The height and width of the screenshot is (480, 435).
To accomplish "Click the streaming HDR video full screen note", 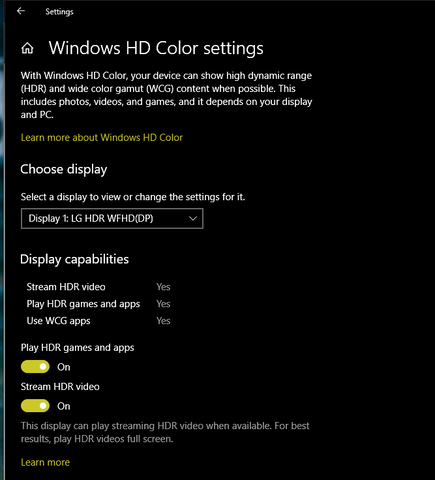I will pyautogui.click(x=165, y=432).
